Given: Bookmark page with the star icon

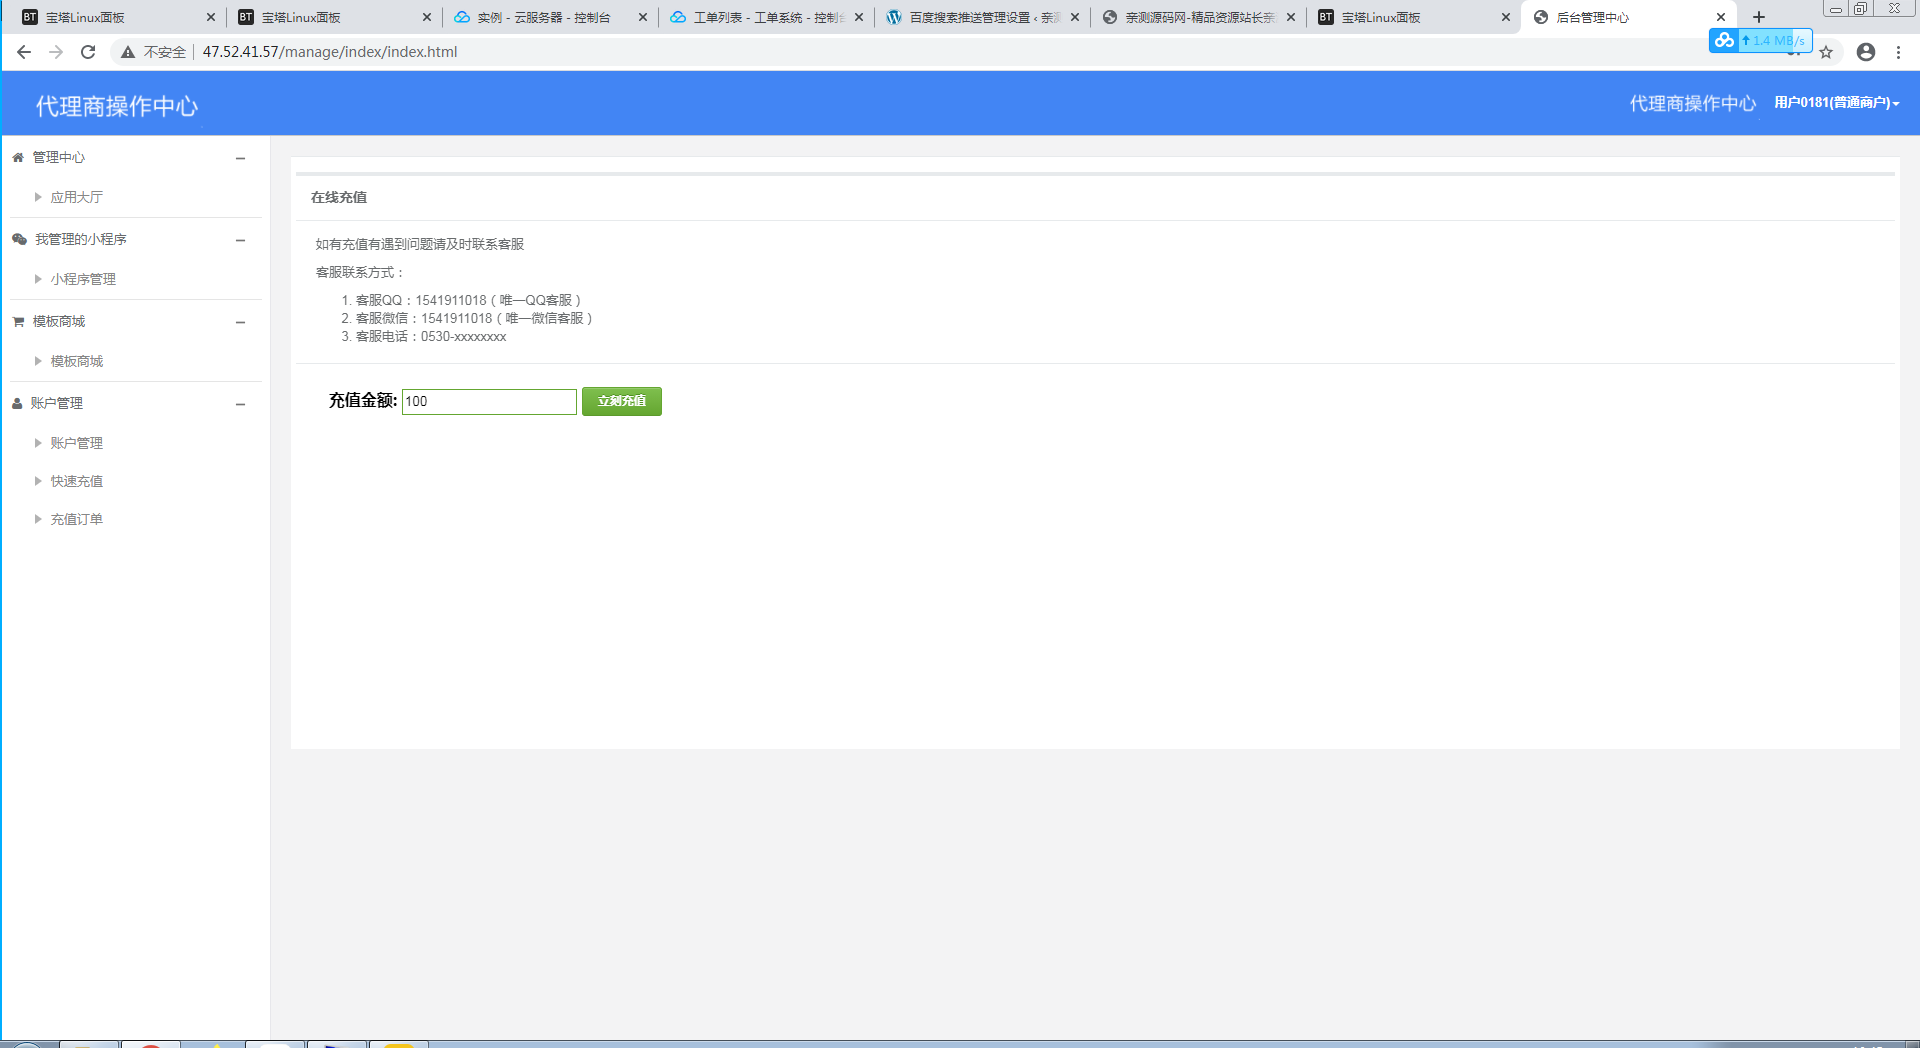Looking at the screenshot, I should [x=1826, y=52].
